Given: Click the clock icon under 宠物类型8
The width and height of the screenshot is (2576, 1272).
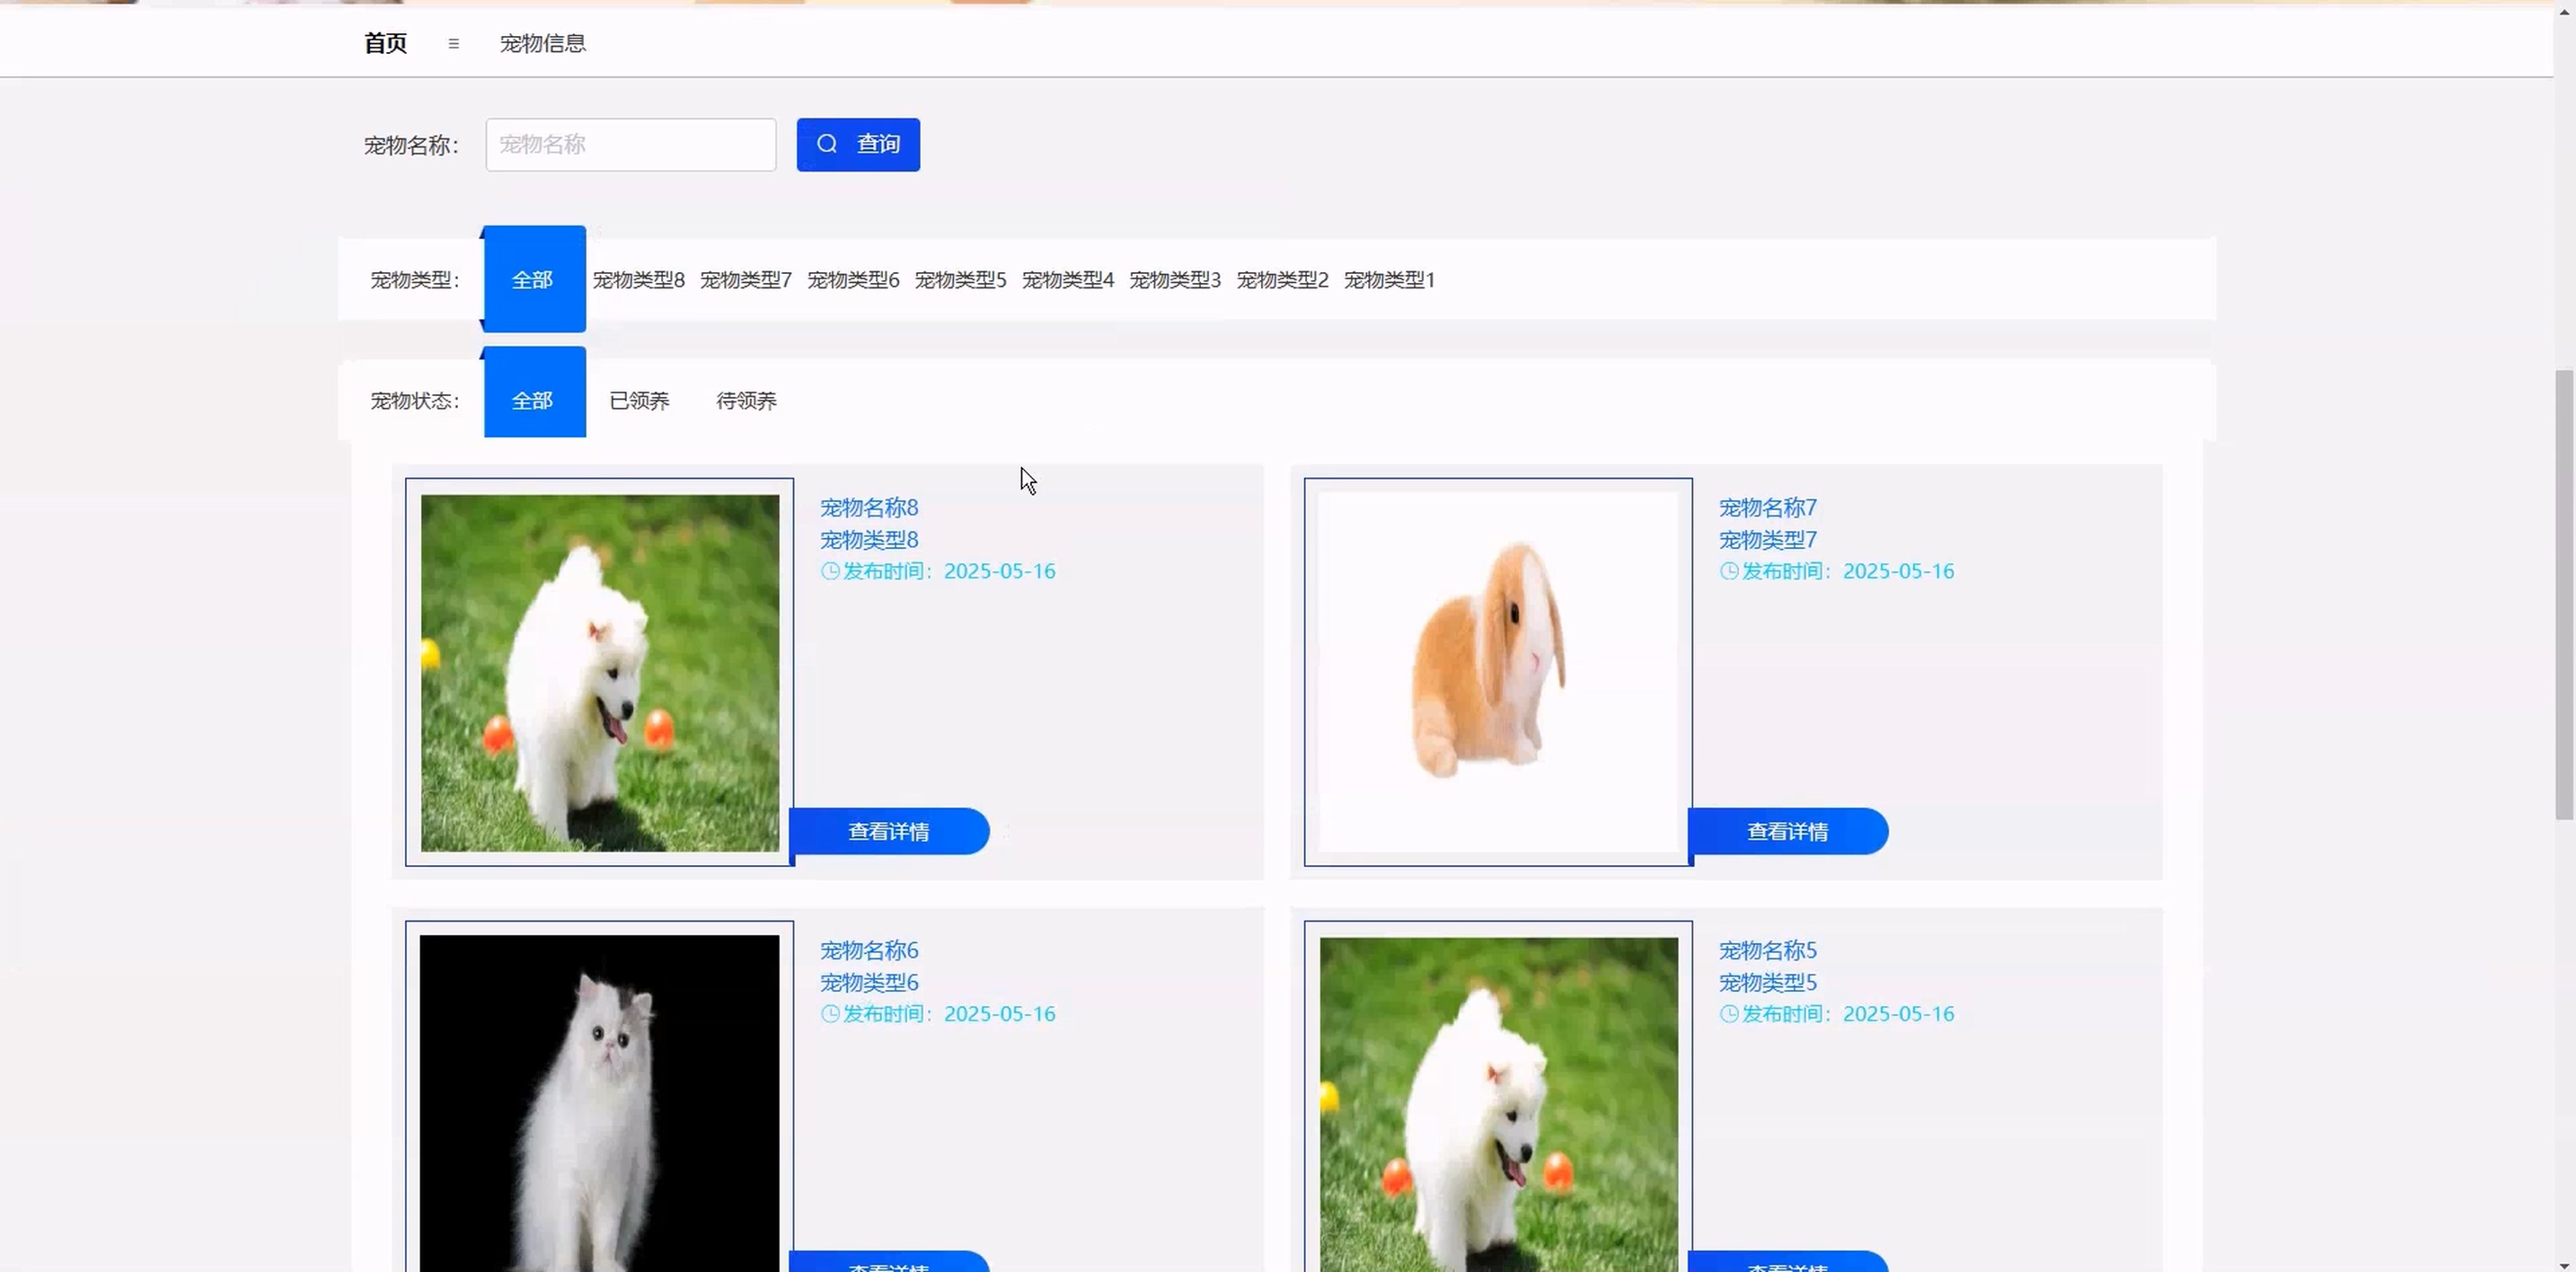Looking at the screenshot, I should 830,571.
